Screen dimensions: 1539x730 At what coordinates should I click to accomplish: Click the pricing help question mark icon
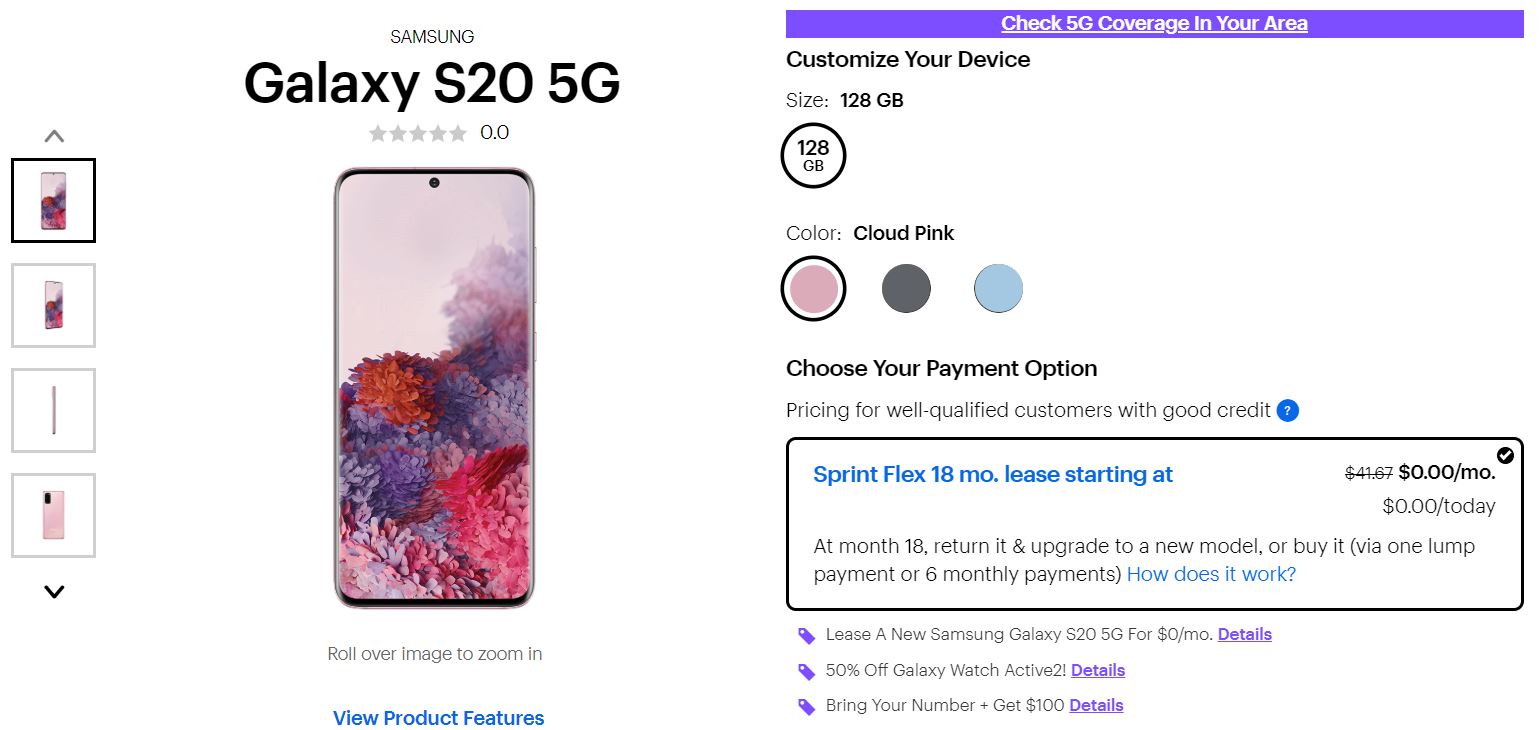tap(1288, 410)
